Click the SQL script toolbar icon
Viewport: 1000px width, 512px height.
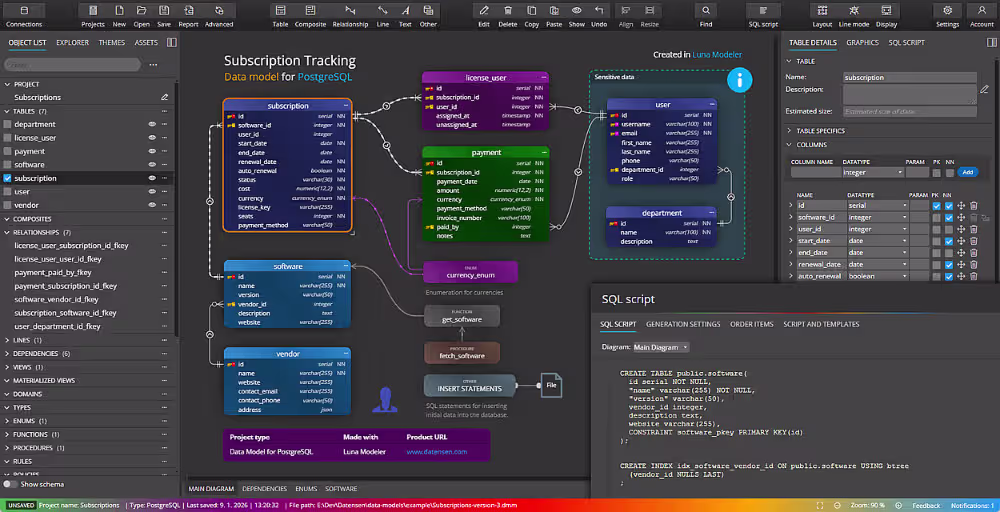pos(763,16)
